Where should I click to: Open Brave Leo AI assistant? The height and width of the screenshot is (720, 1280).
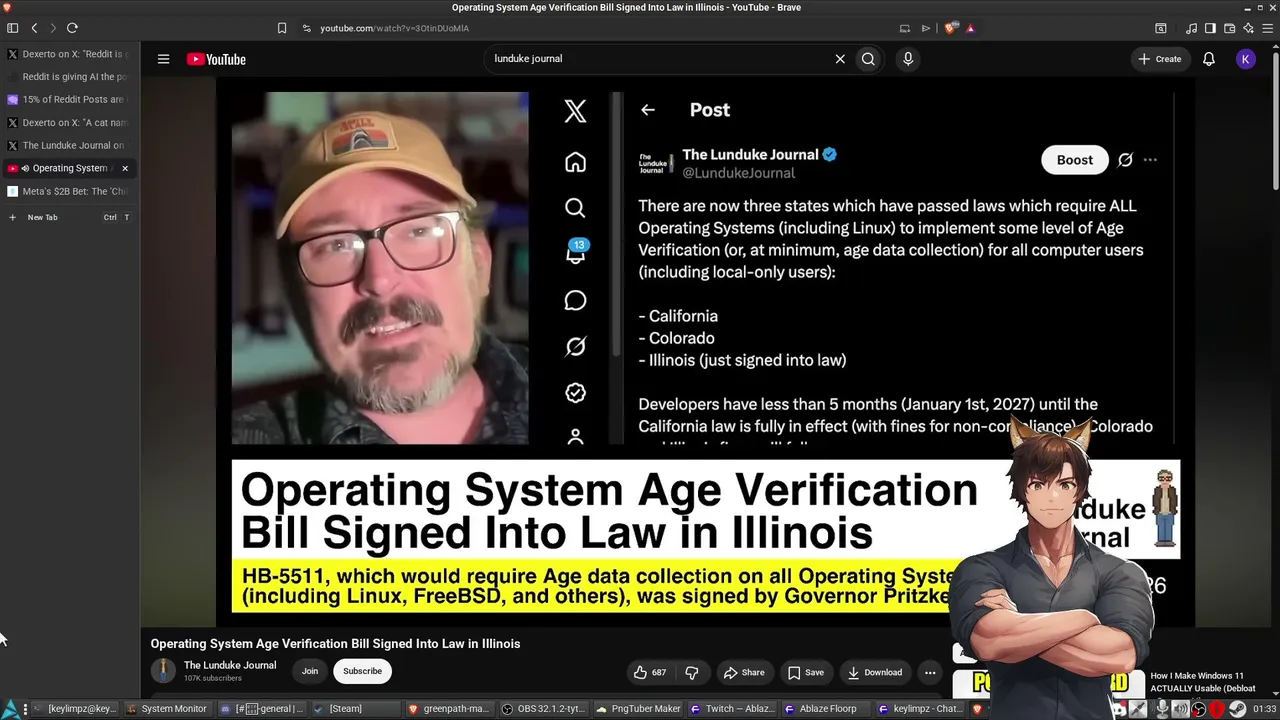coord(1248,28)
